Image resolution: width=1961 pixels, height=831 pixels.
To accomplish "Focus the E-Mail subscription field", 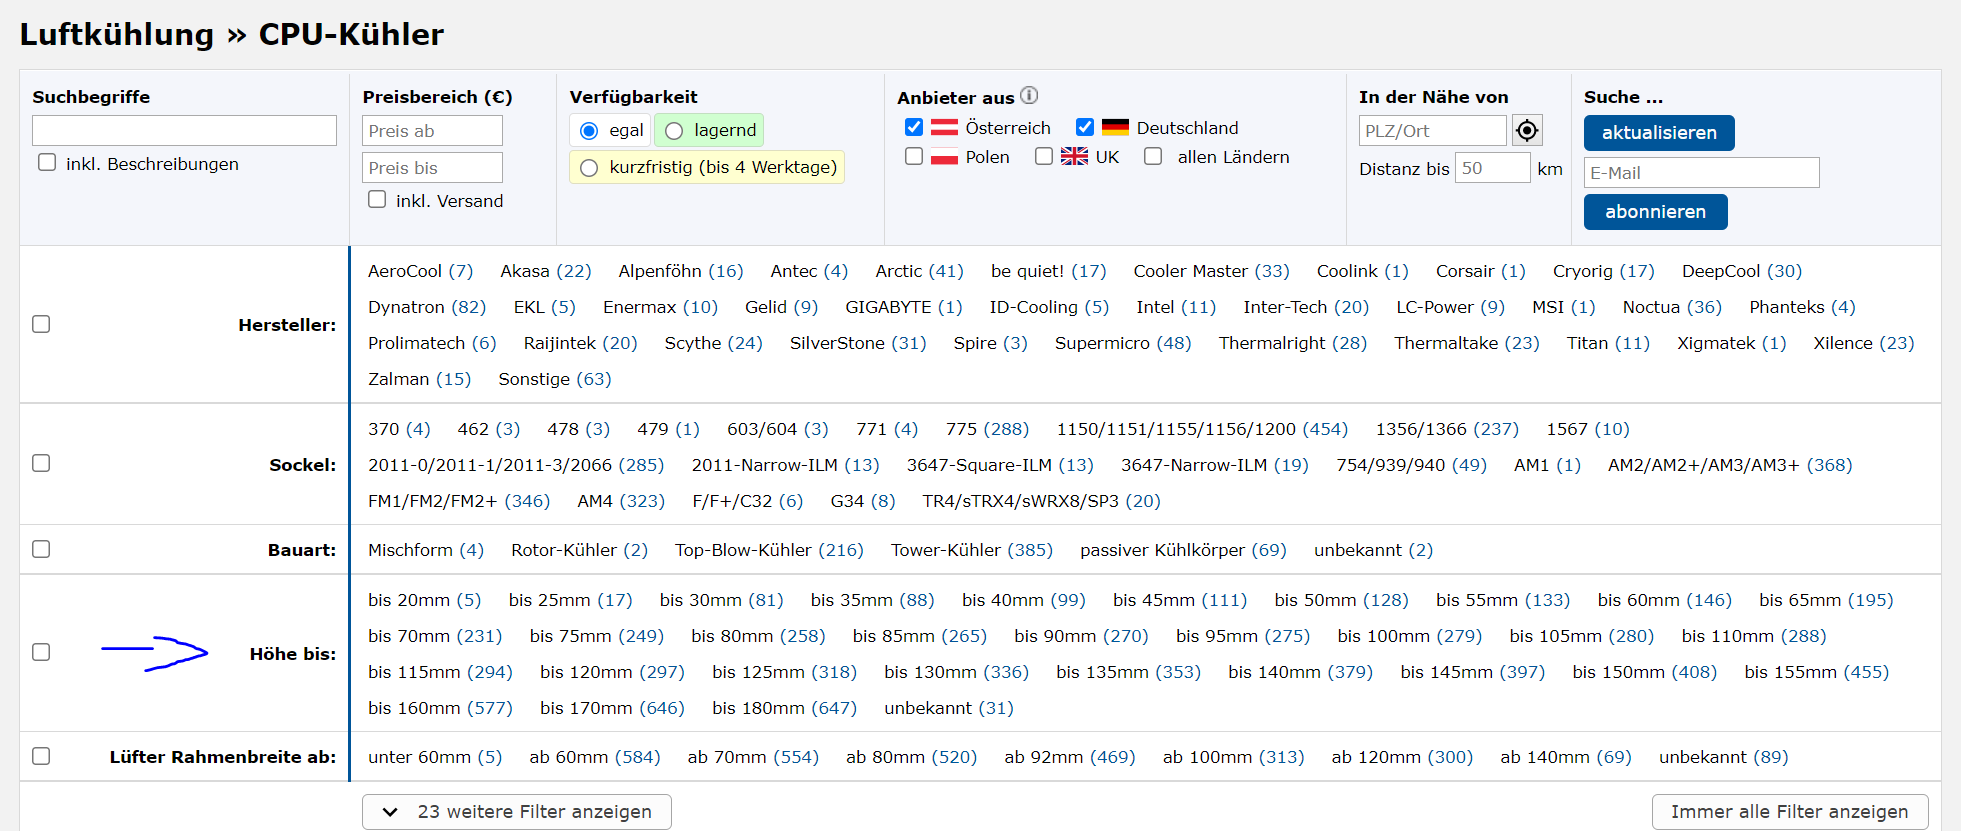I will [1701, 173].
